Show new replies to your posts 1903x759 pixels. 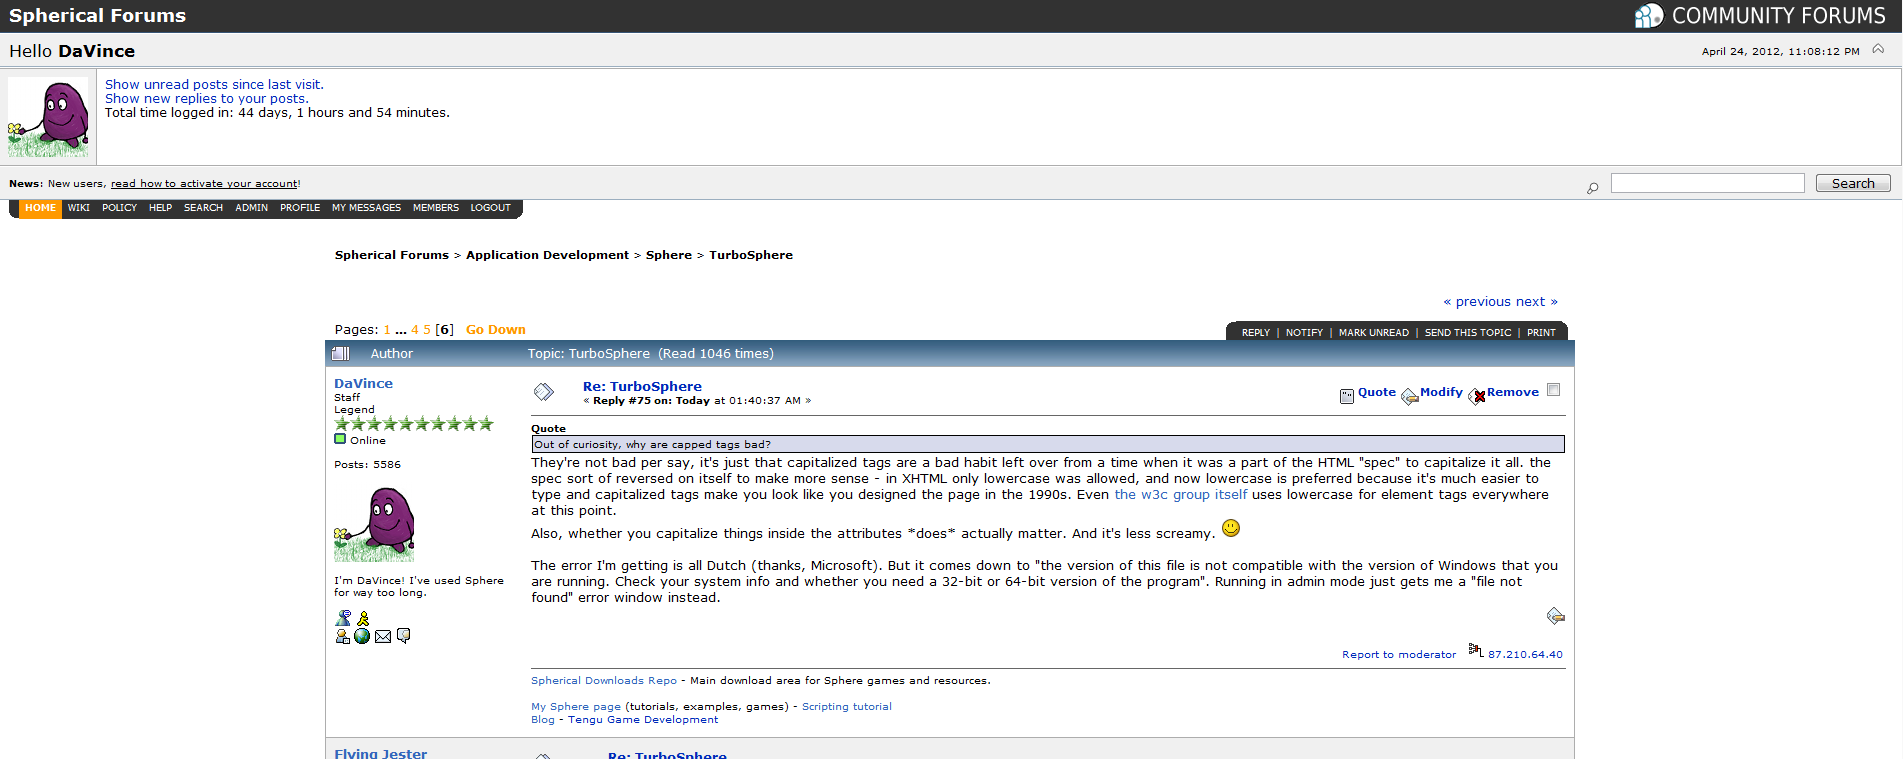(206, 99)
